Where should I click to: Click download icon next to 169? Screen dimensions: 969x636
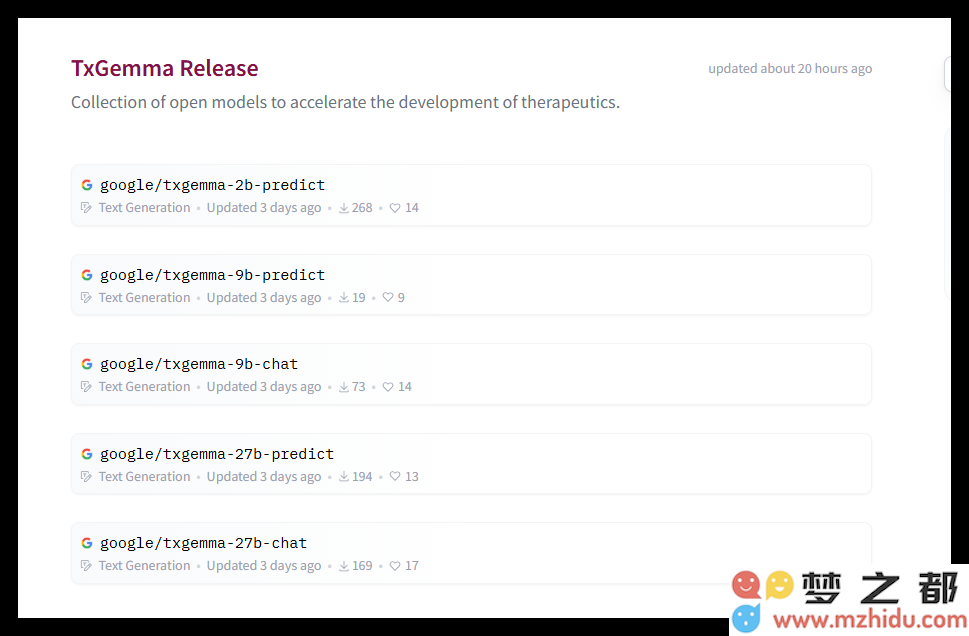pos(344,566)
